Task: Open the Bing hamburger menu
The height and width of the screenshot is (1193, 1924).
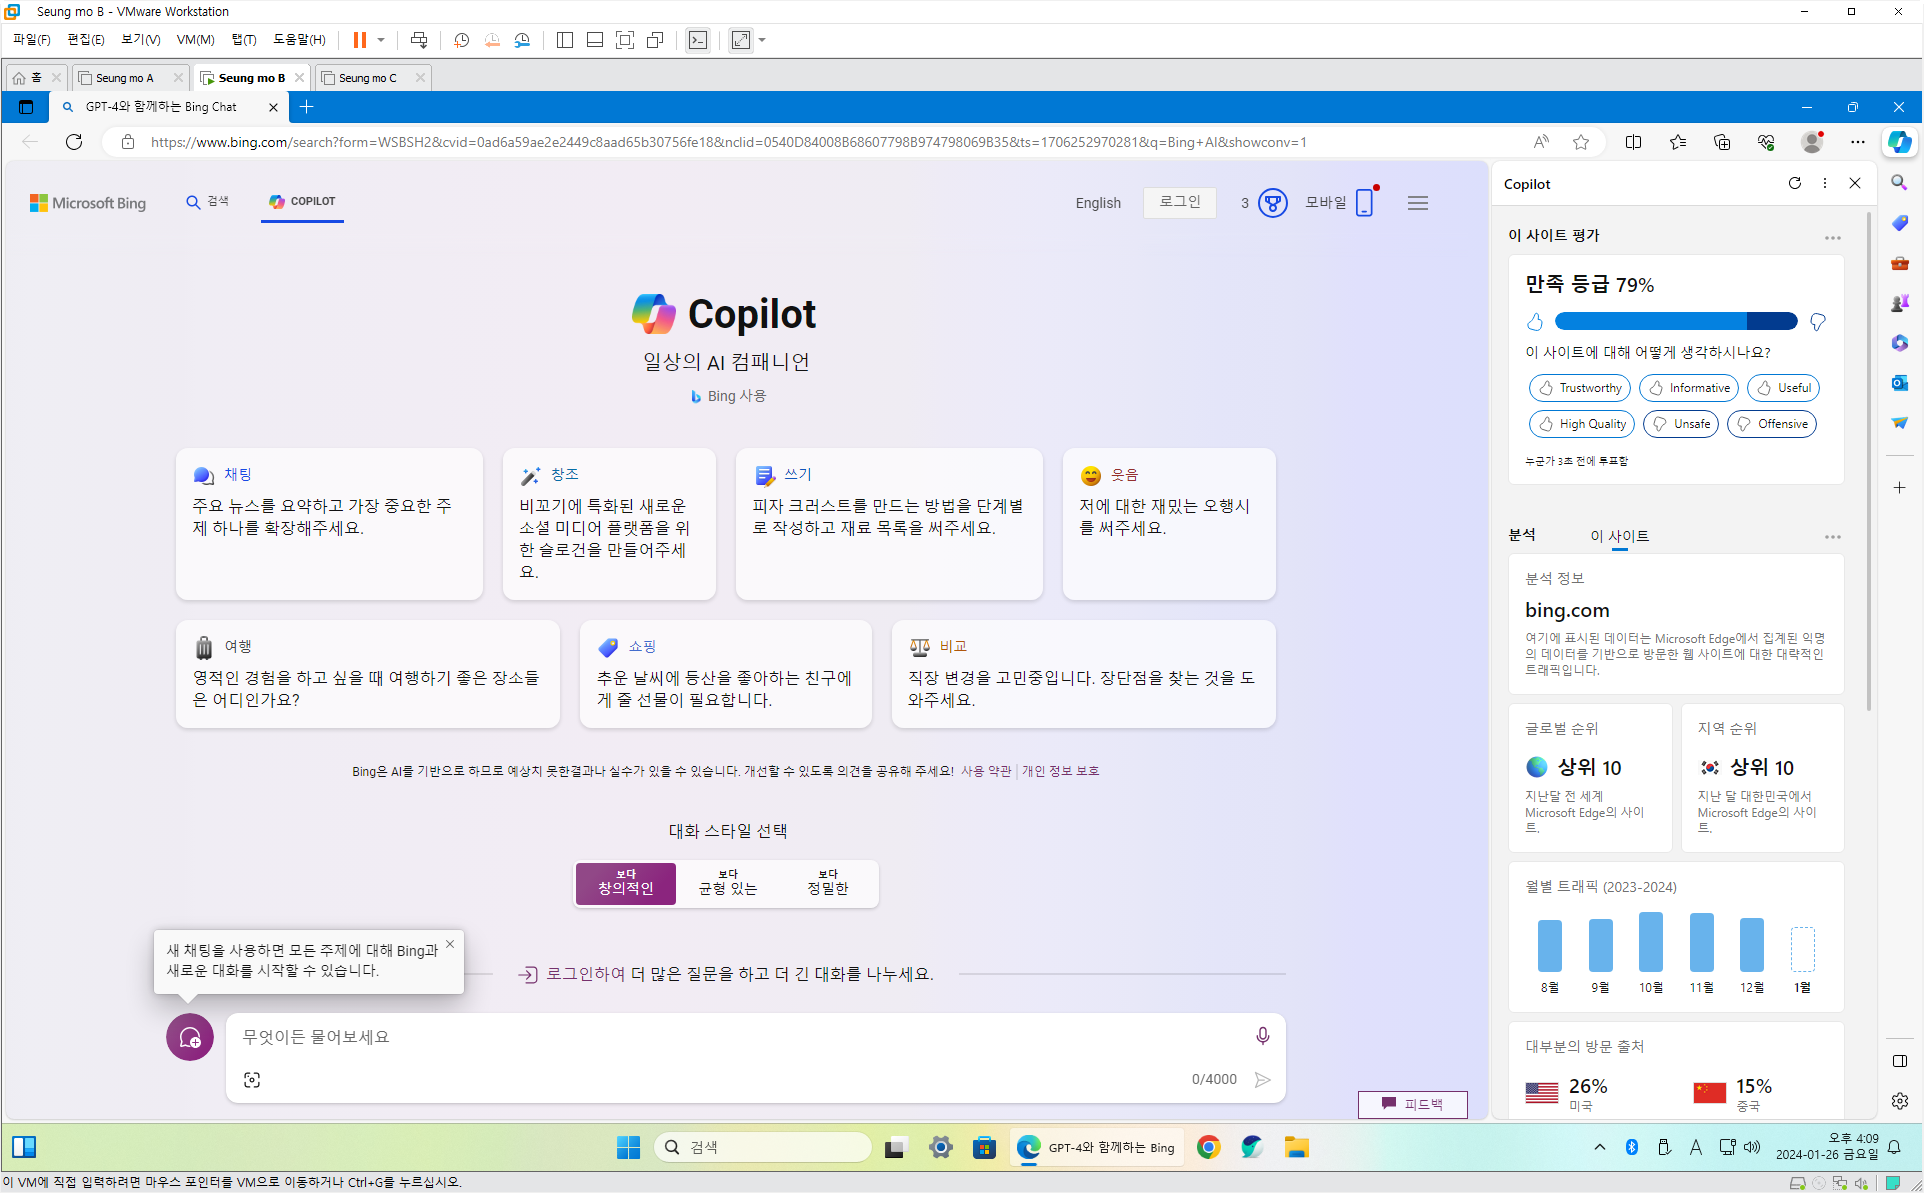Action: tap(1417, 203)
